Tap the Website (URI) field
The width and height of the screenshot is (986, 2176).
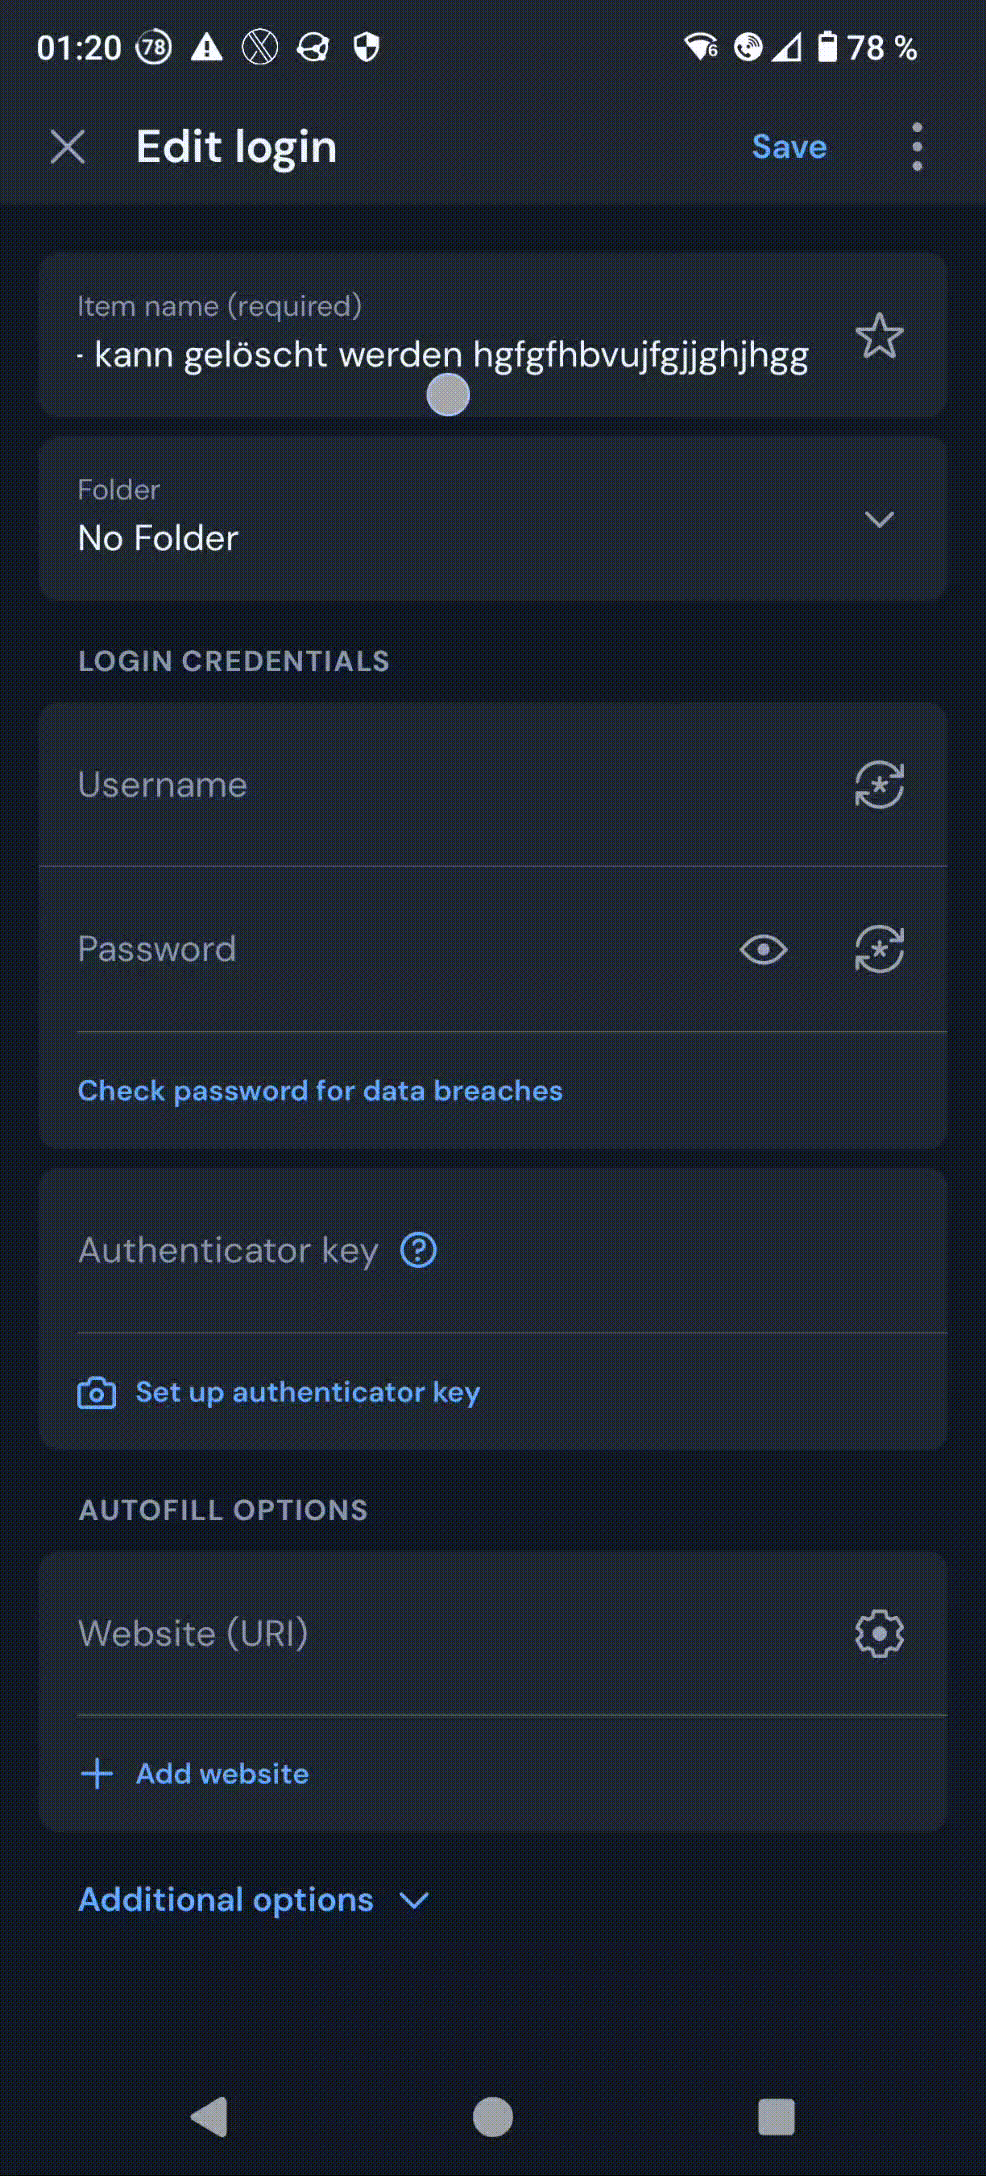pos(440,1633)
